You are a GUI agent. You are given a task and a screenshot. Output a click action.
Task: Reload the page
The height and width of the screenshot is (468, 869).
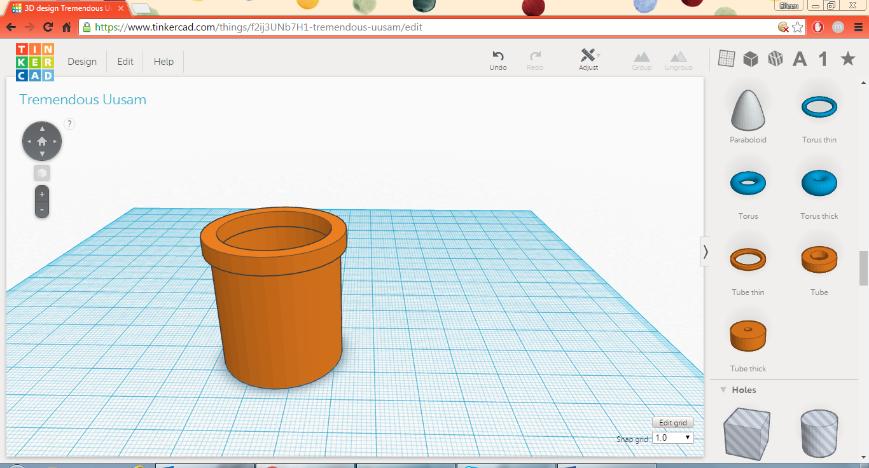[48, 27]
